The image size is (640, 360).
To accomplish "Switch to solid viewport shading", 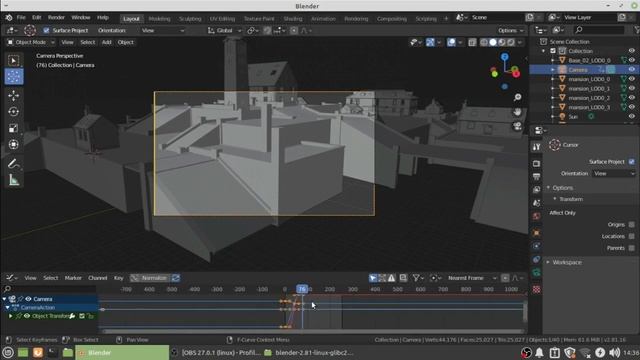I will pyautogui.click(x=493, y=42).
